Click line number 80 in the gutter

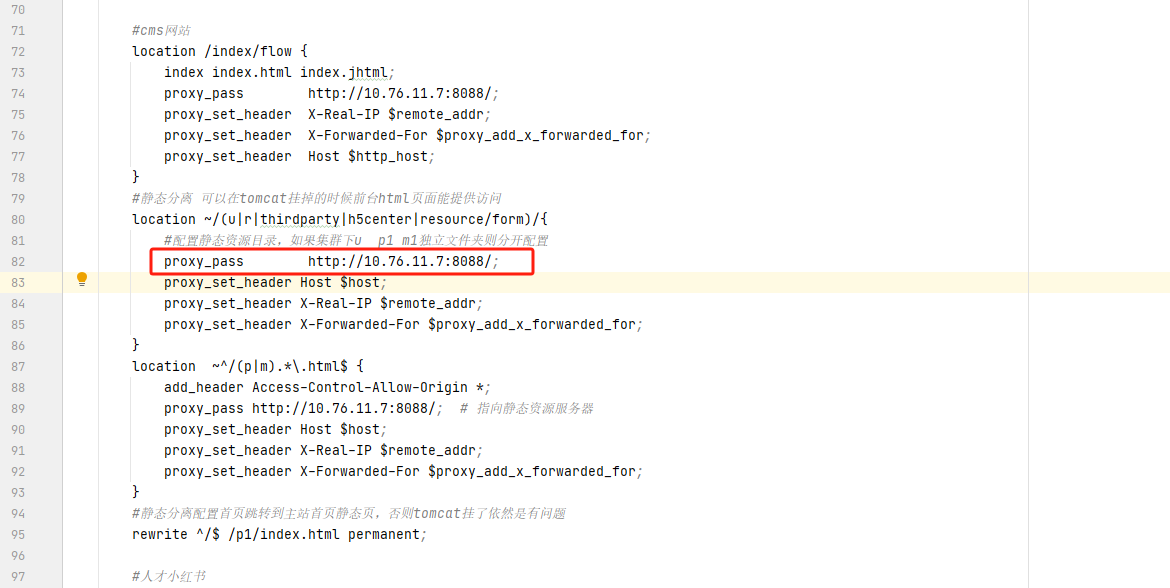(x=18, y=219)
